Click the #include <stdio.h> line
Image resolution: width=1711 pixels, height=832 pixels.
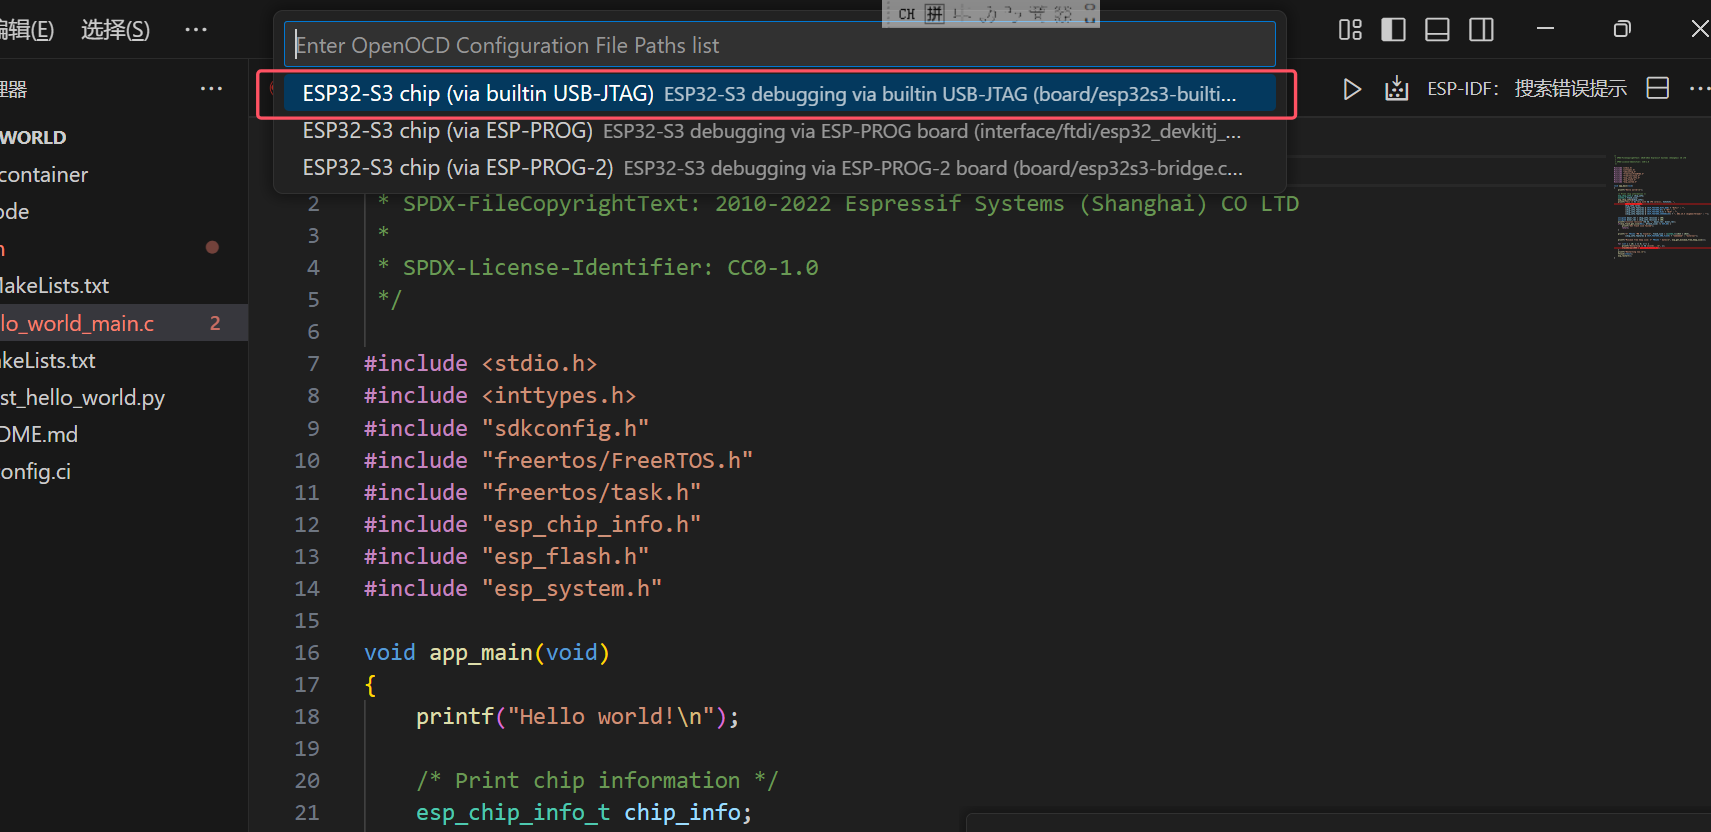(x=480, y=364)
